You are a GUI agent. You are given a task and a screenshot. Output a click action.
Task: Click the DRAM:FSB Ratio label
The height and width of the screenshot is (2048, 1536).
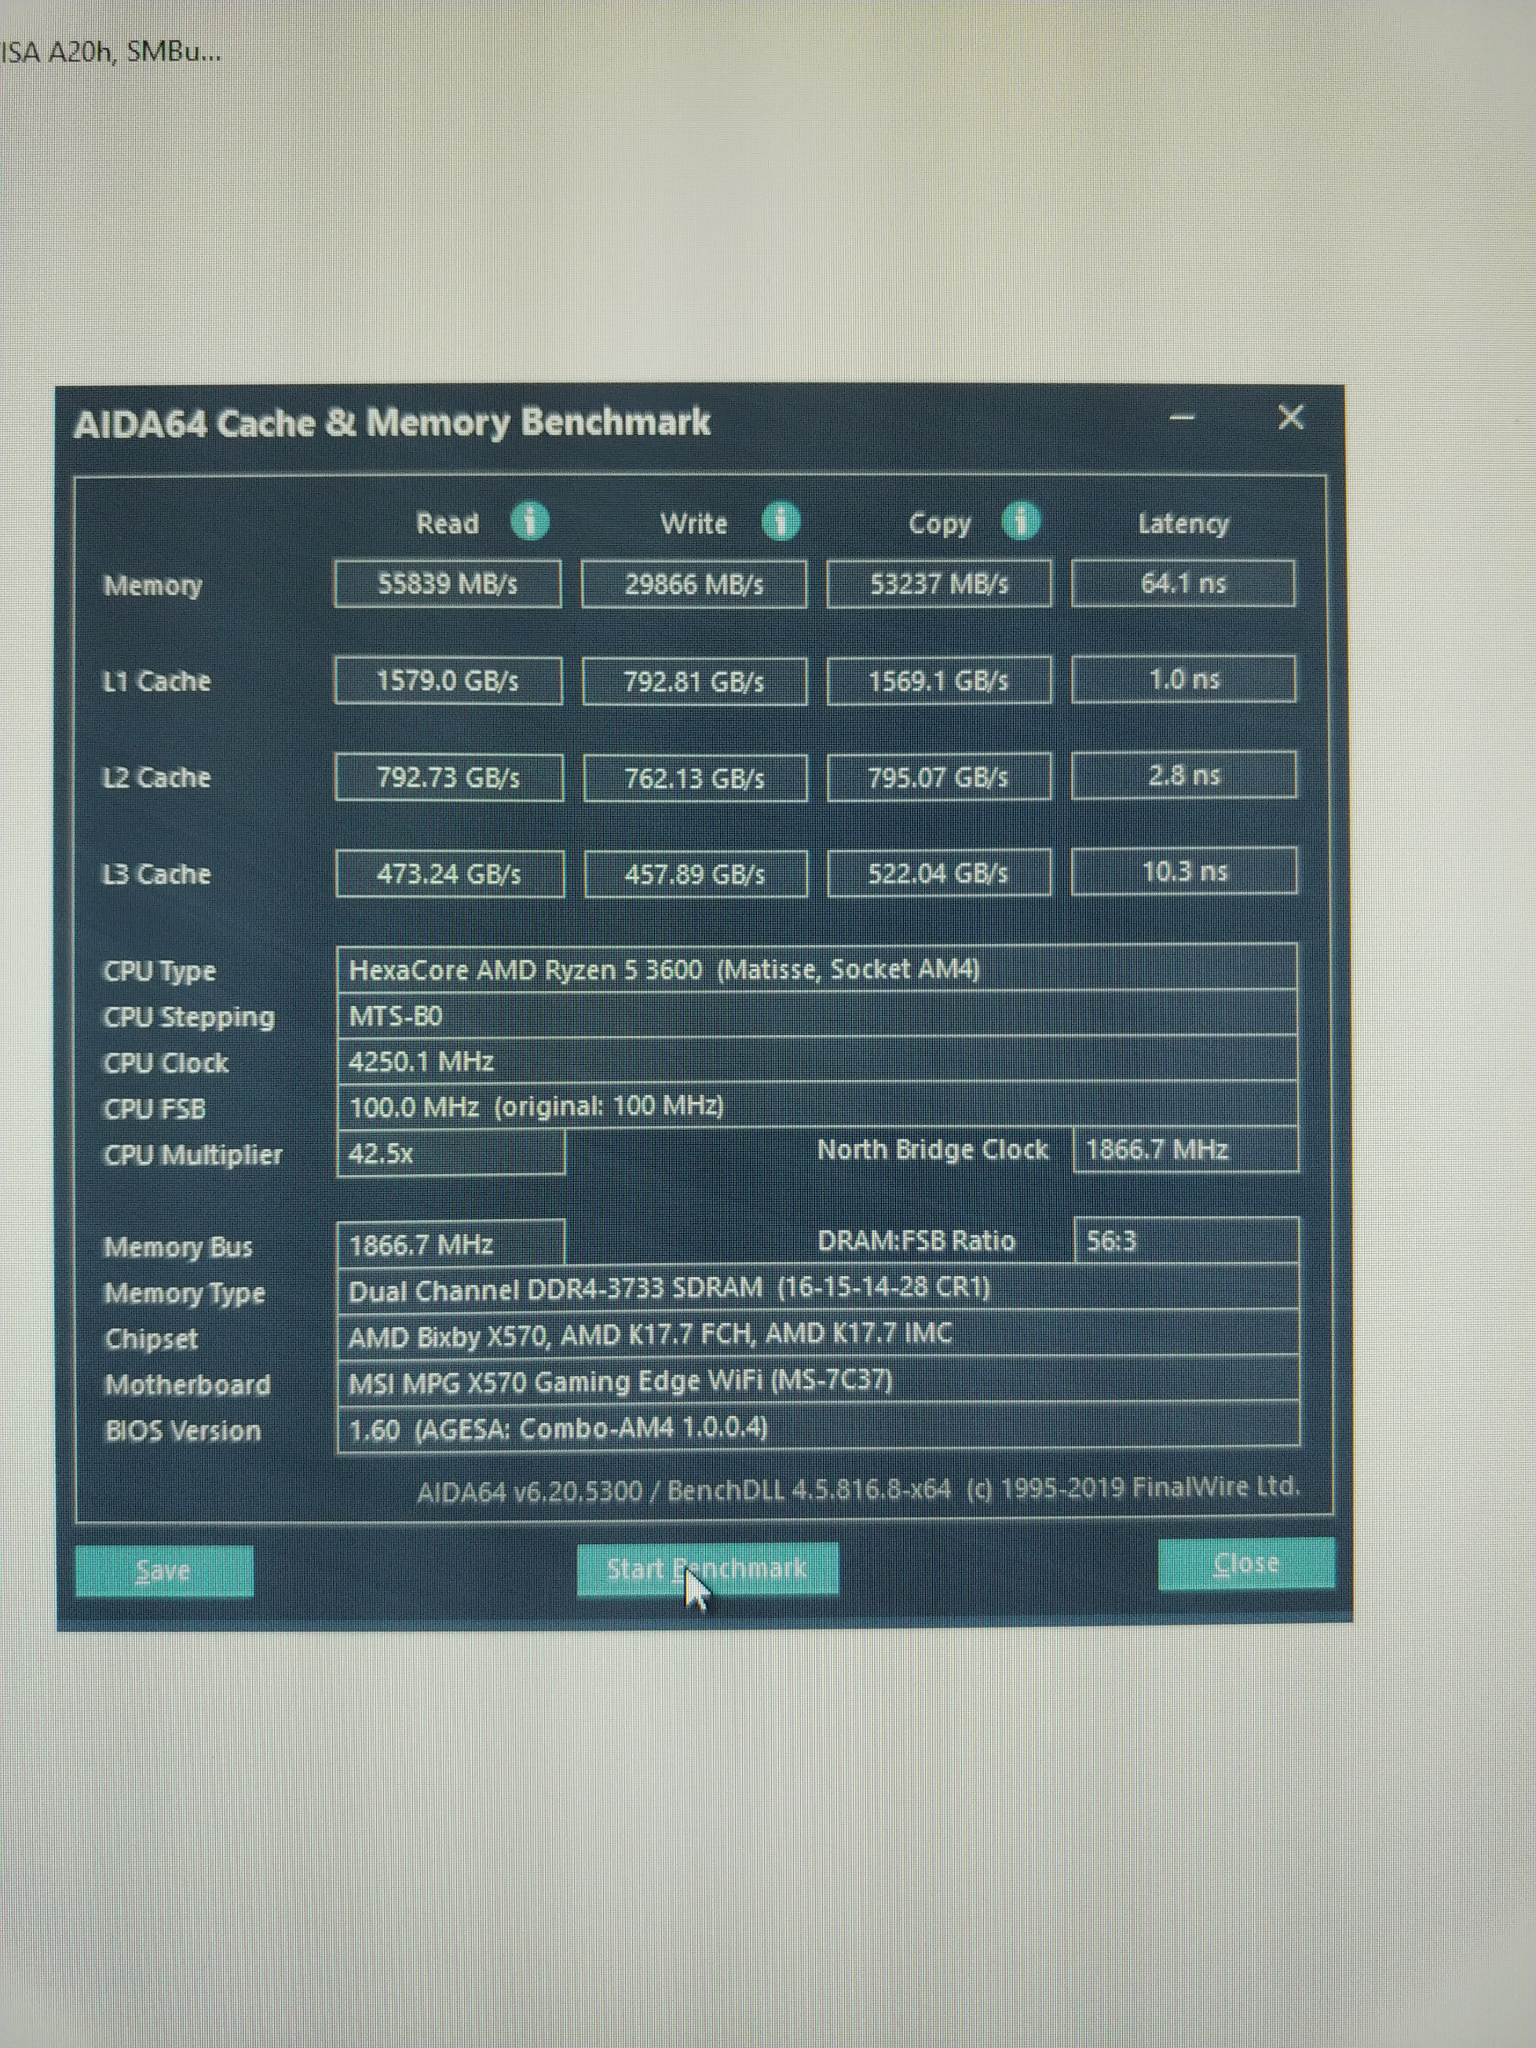click(916, 1241)
